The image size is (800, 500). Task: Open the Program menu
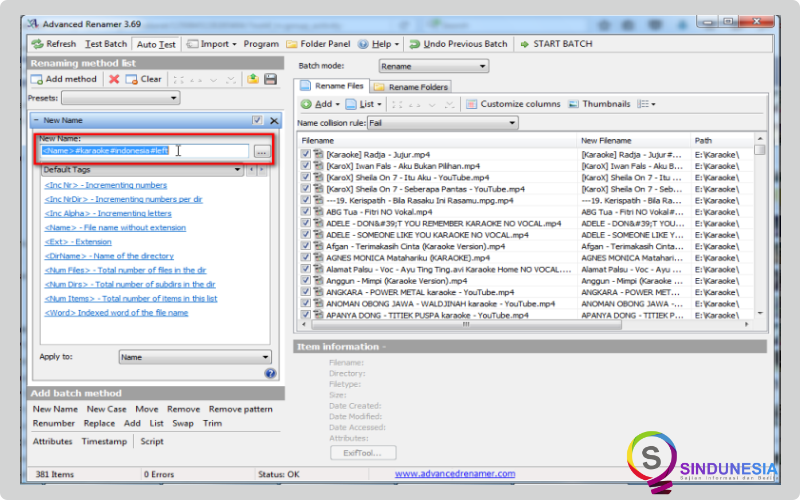pos(261,44)
